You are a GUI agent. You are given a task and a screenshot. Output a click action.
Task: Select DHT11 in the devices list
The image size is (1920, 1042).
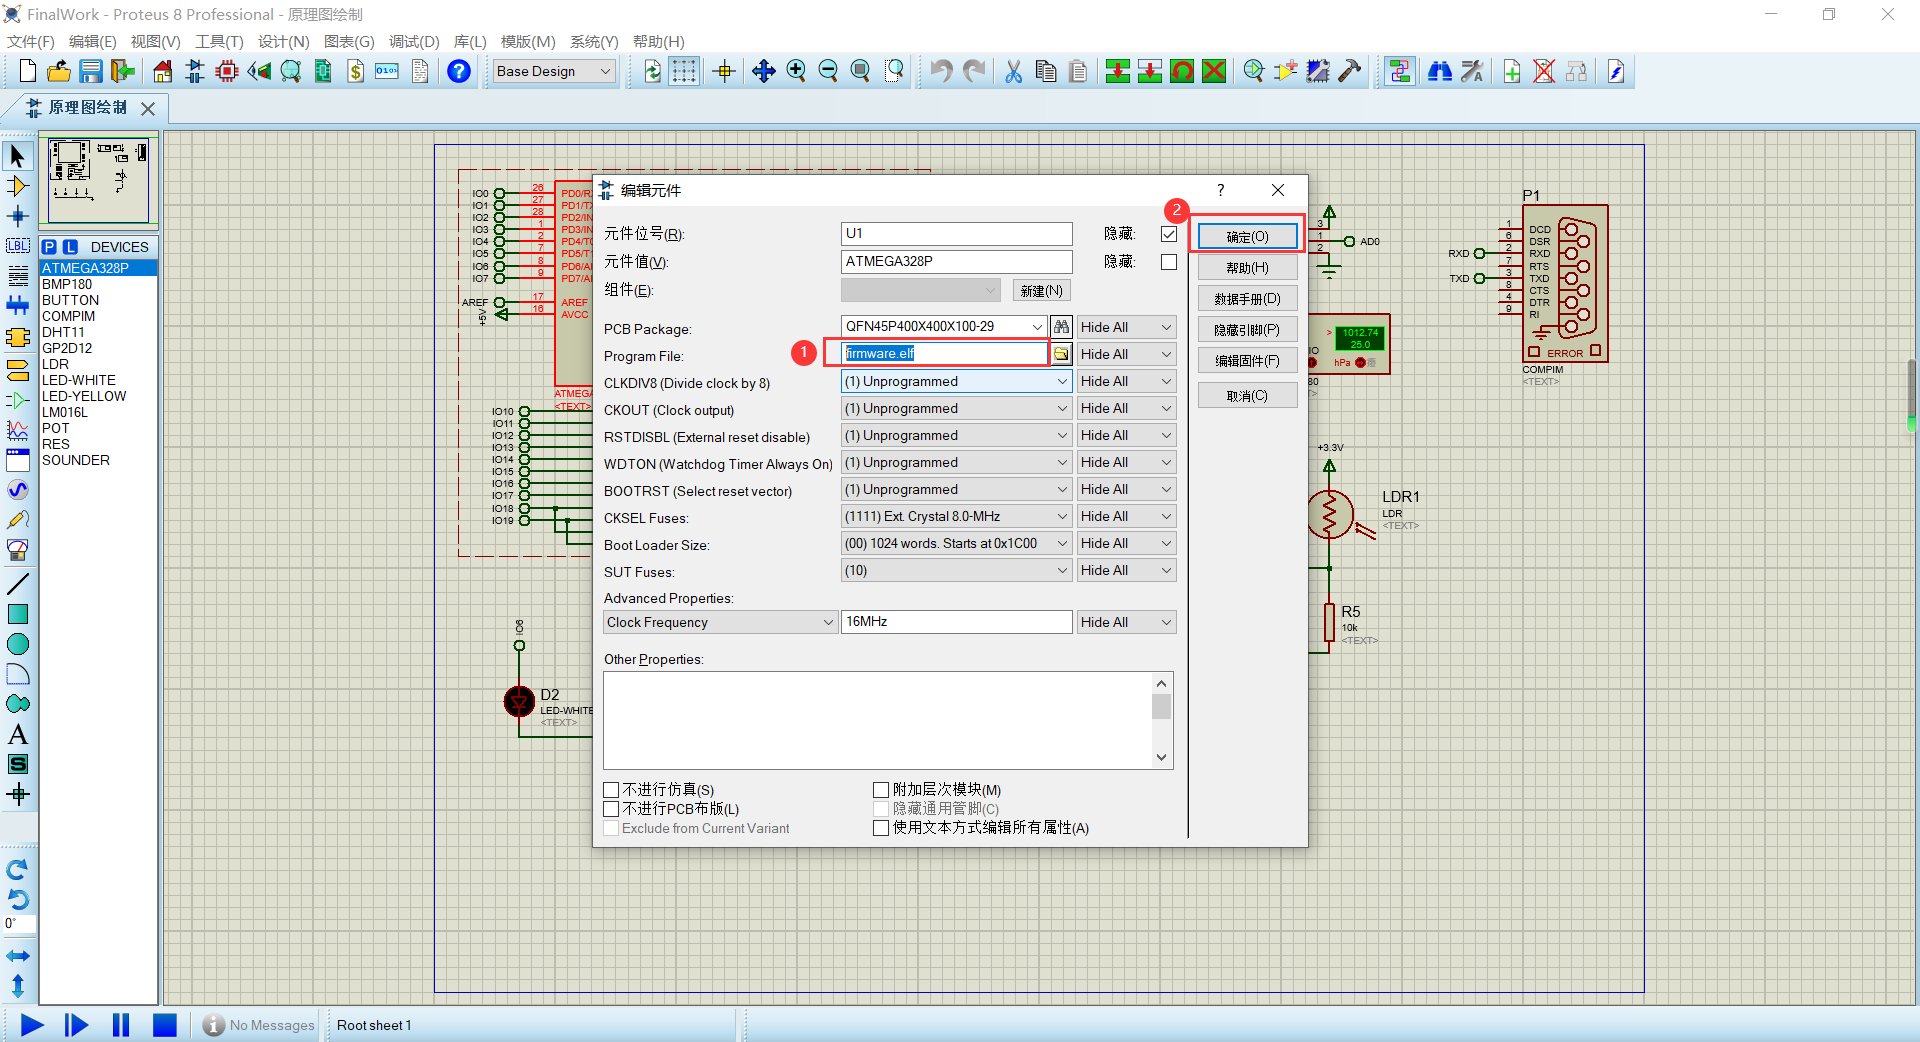[x=63, y=332]
